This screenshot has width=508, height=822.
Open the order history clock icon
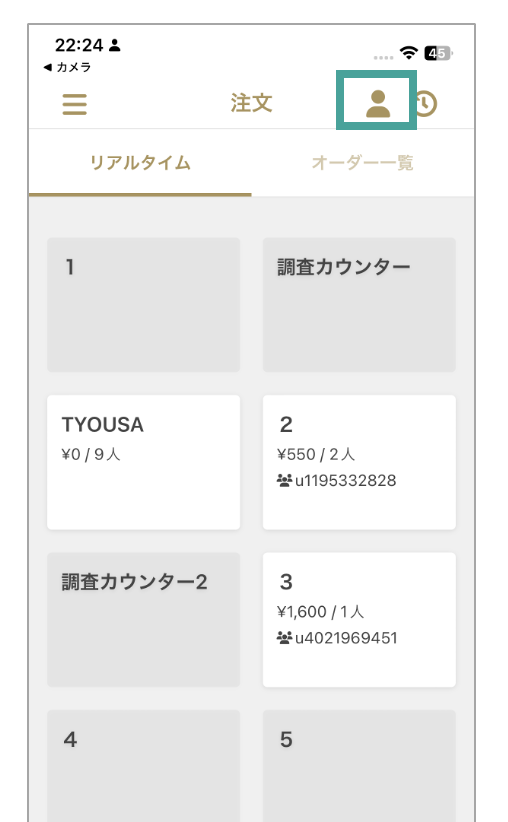pyautogui.click(x=427, y=103)
